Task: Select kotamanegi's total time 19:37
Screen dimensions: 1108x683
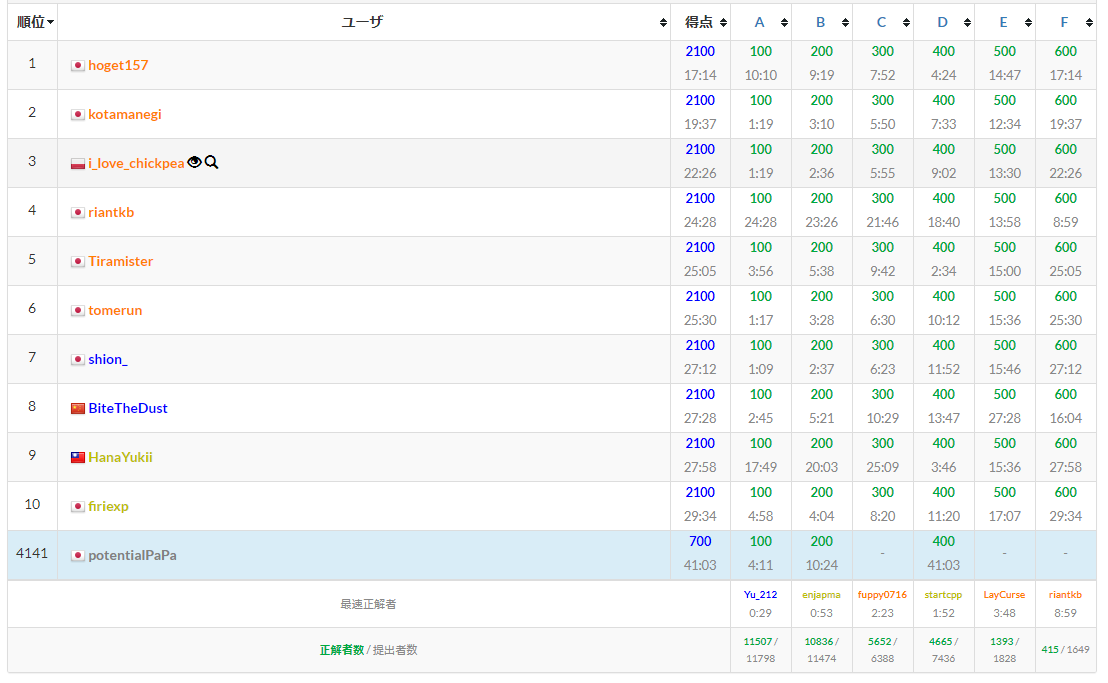Action: [x=700, y=125]
